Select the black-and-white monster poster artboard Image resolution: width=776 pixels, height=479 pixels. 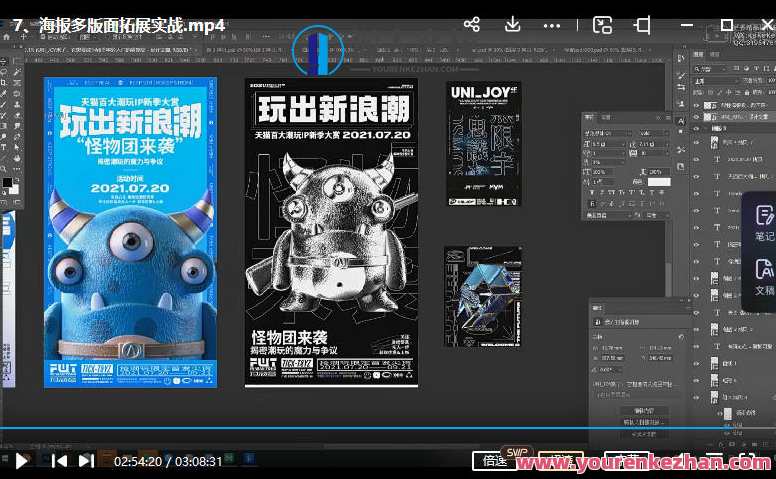tap(331, 232)
